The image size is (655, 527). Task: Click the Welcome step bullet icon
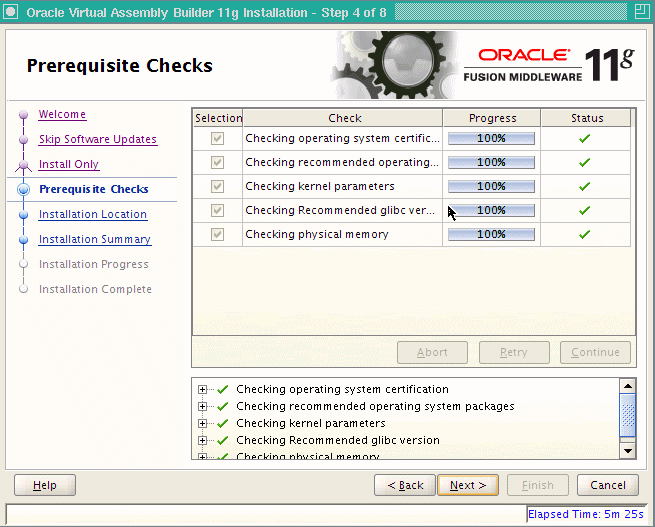[x=23, y=114]
